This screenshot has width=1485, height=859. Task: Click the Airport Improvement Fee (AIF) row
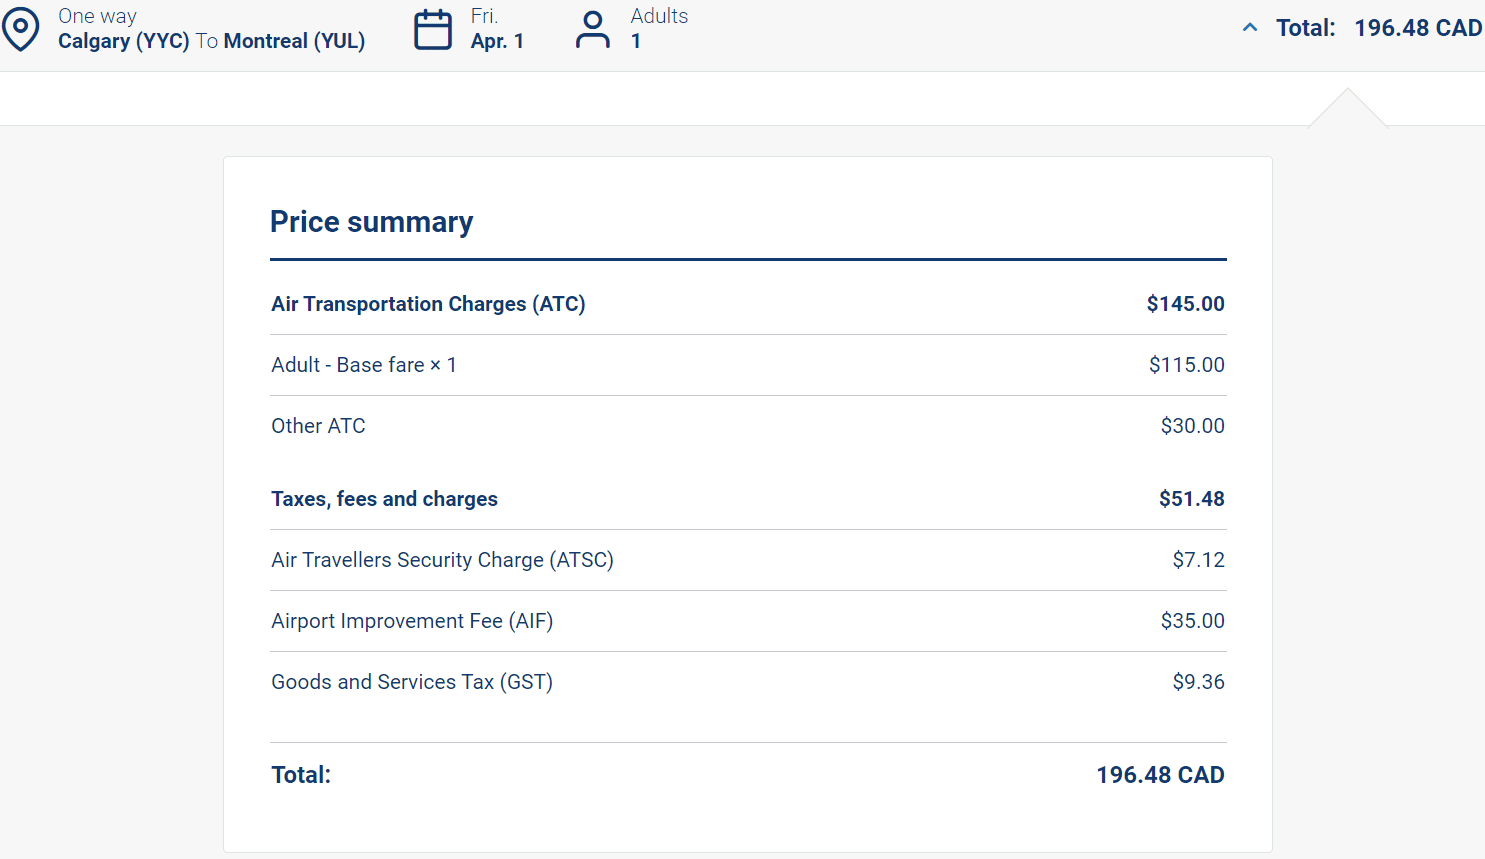click(x=412, y=621)
